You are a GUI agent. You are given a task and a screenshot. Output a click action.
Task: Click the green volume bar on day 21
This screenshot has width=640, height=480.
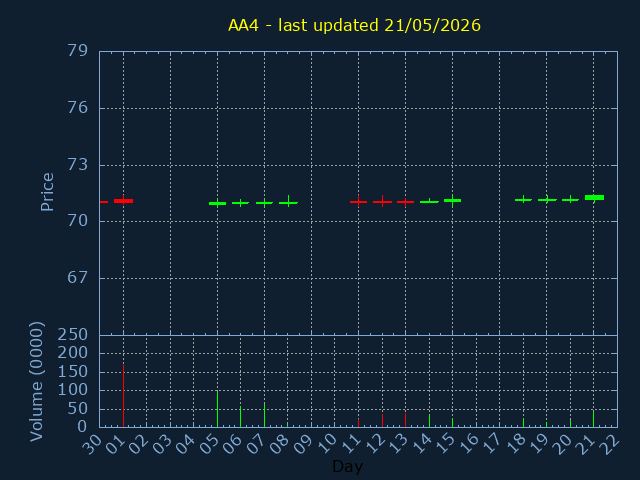(x=593, y=419)
